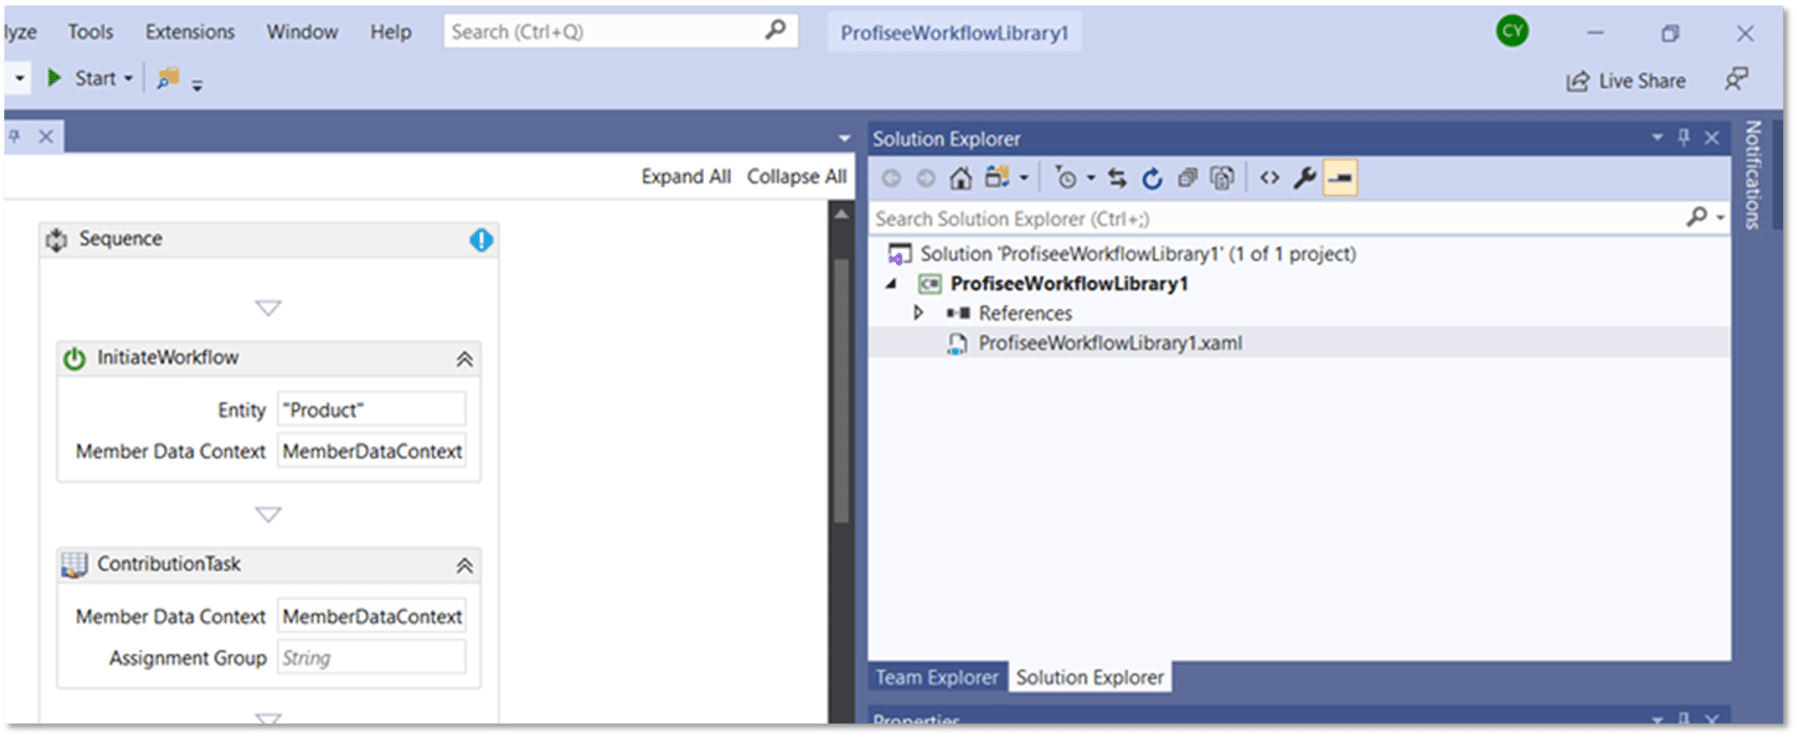Click the Sequence info warning icon
Screen dimensions: 1797x737
[x=481, y=240]
